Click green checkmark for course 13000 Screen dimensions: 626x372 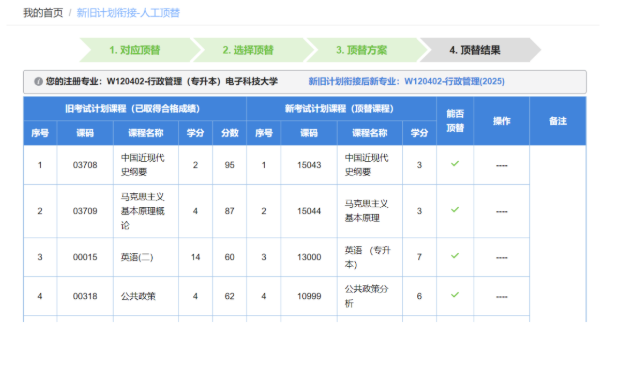(x=455, y=256)
